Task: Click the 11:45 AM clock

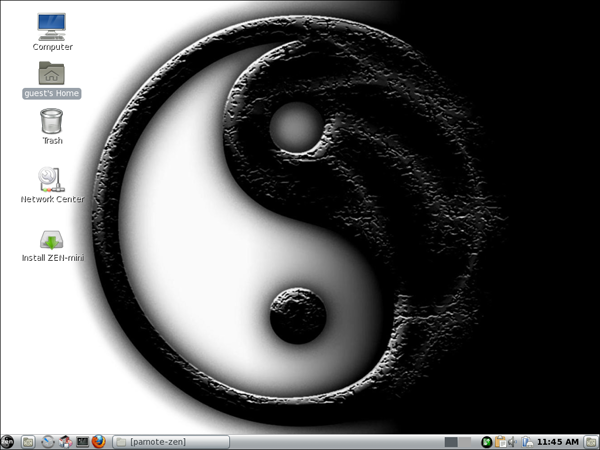Action: (x=558, y=441)
